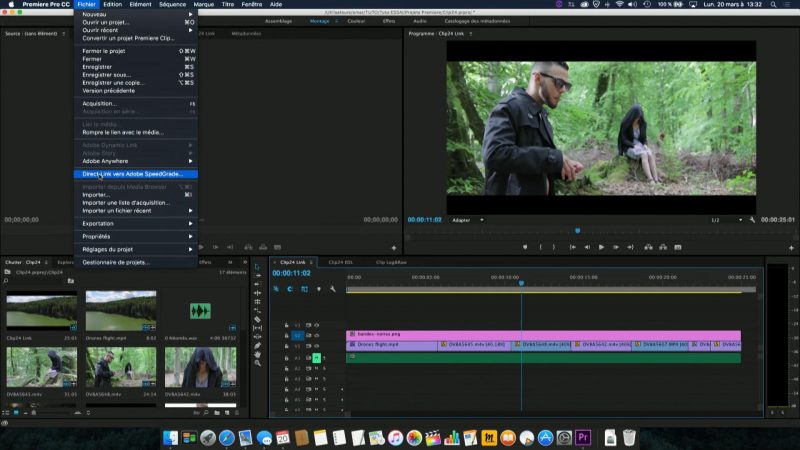Choose Enregistrer sous in Fichier menu
Viewport: 800px width, 450px height.
click(136, 75)
